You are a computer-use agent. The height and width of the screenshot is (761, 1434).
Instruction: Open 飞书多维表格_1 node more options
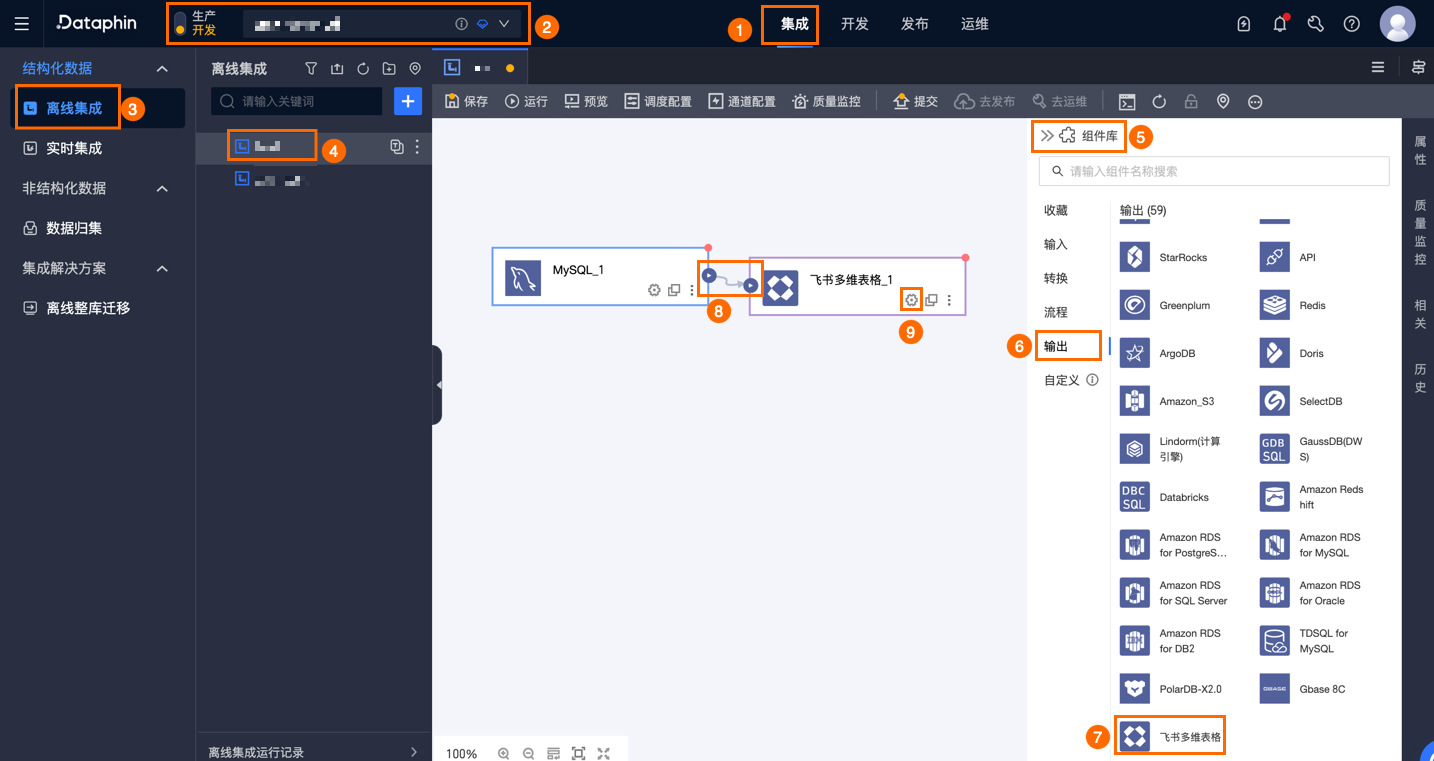click(x=949, y=300)
